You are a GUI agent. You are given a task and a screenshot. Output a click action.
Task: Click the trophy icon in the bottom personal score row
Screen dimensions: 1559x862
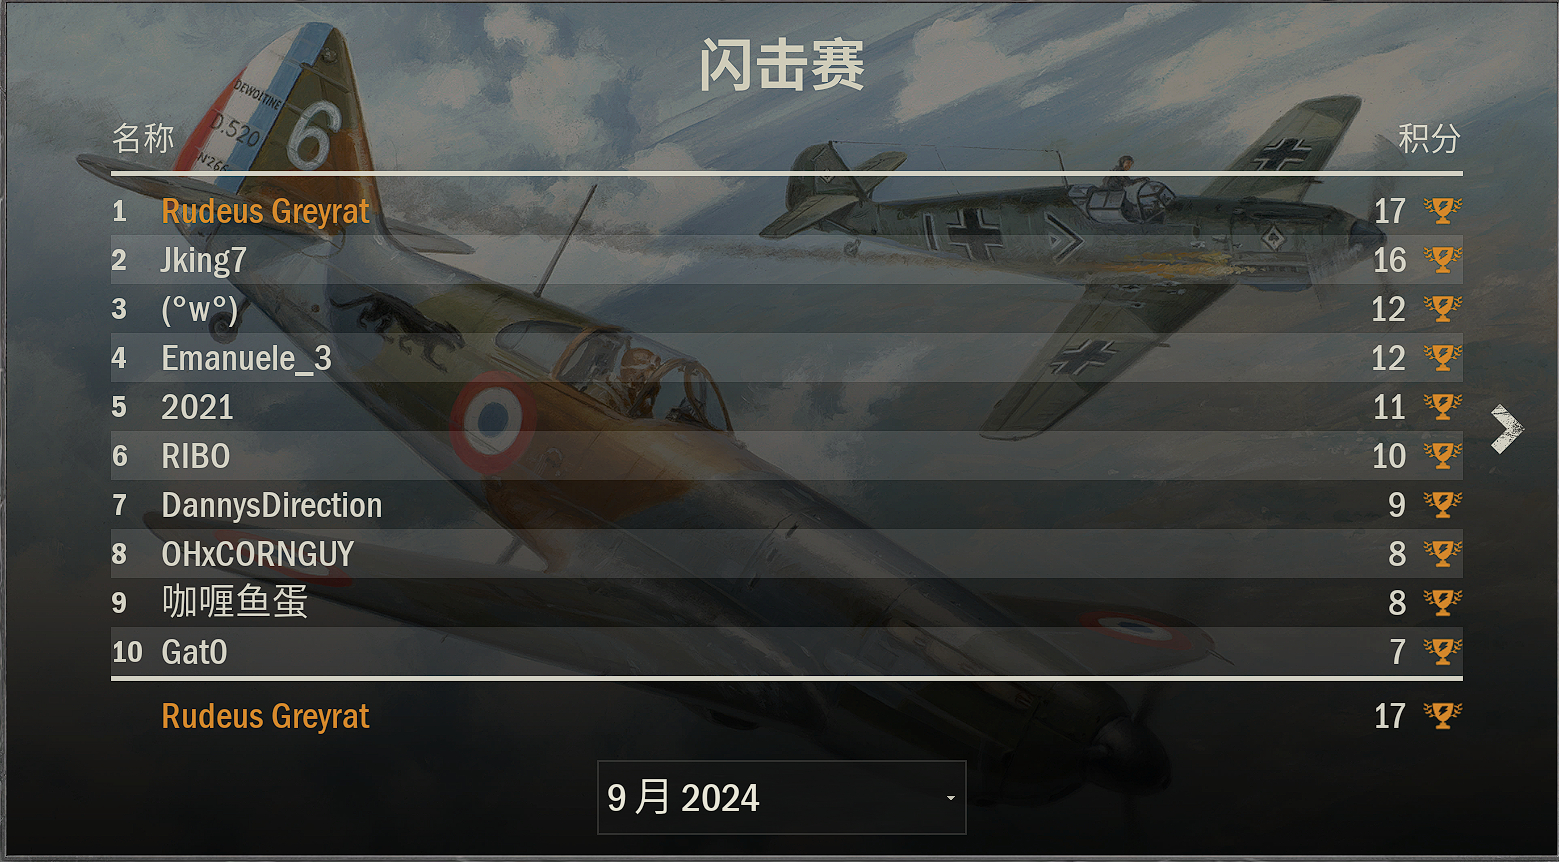click(x=1442, y=716)
